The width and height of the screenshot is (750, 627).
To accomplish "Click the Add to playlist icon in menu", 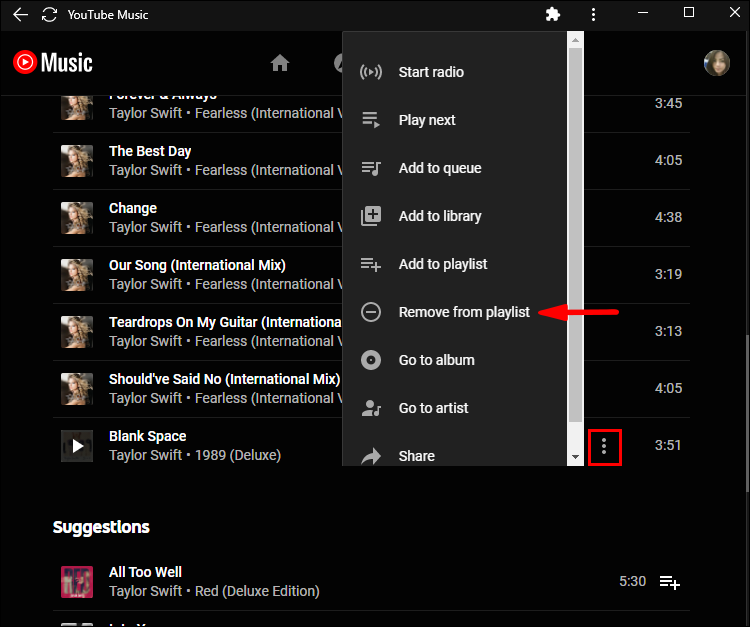I will click(371, 264).
